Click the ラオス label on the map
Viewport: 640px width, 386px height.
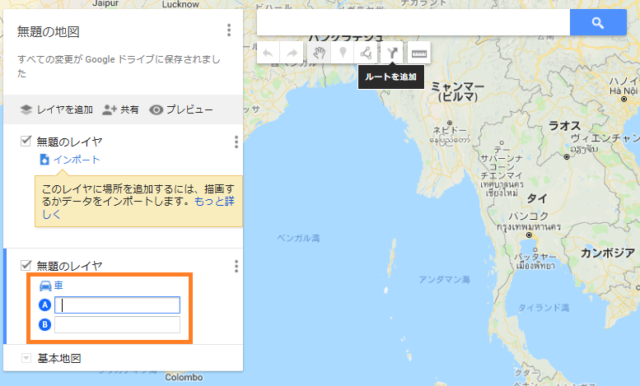pyautogui.click(x=564, y=126)
